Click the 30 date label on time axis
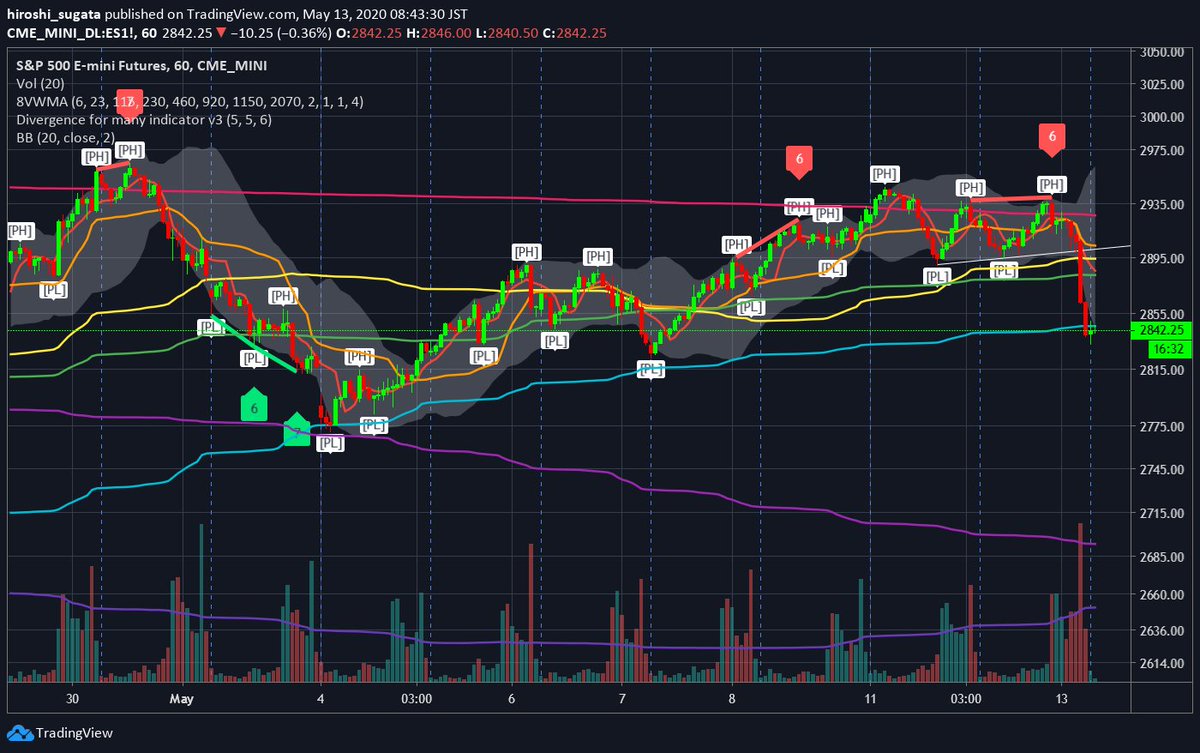The height and width of the screenshot is (753, 1200). [x=72, y=699]
